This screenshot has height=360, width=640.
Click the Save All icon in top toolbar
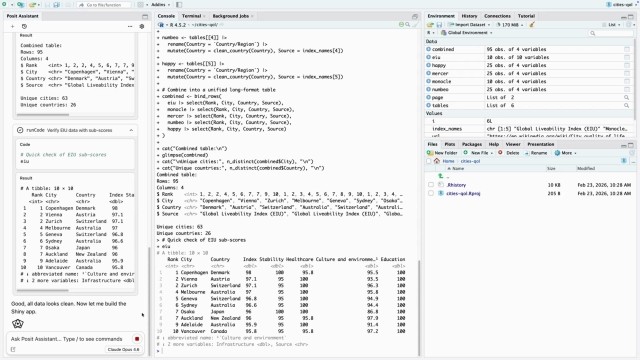(x=57, y=4)
